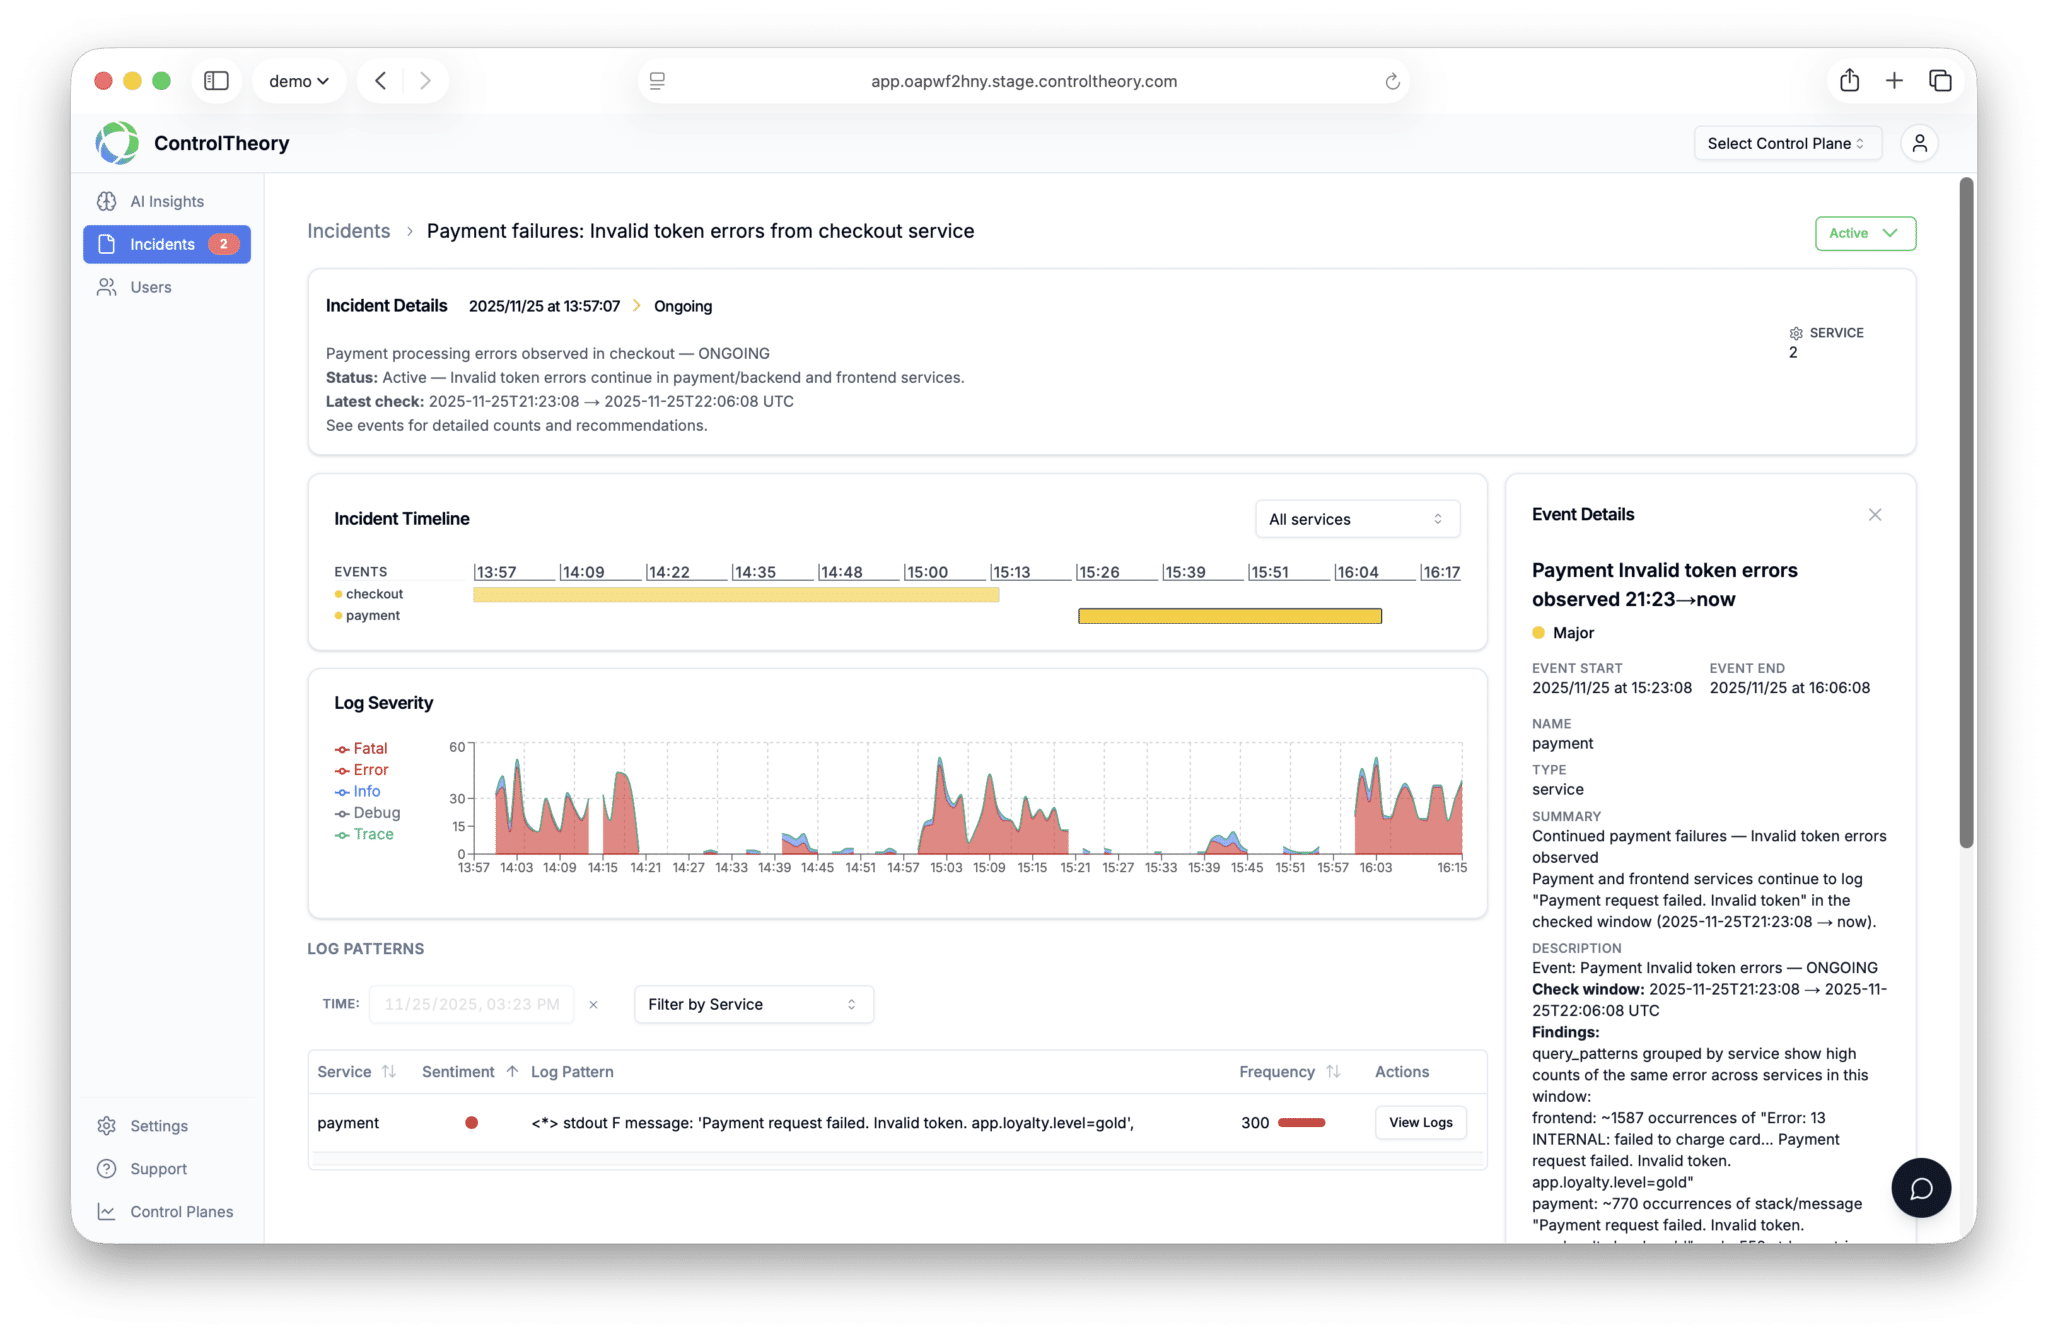This screenshot has height=1337, width=2048.
Task: Open the user profile icon
Action: [x=1919, y=143]
